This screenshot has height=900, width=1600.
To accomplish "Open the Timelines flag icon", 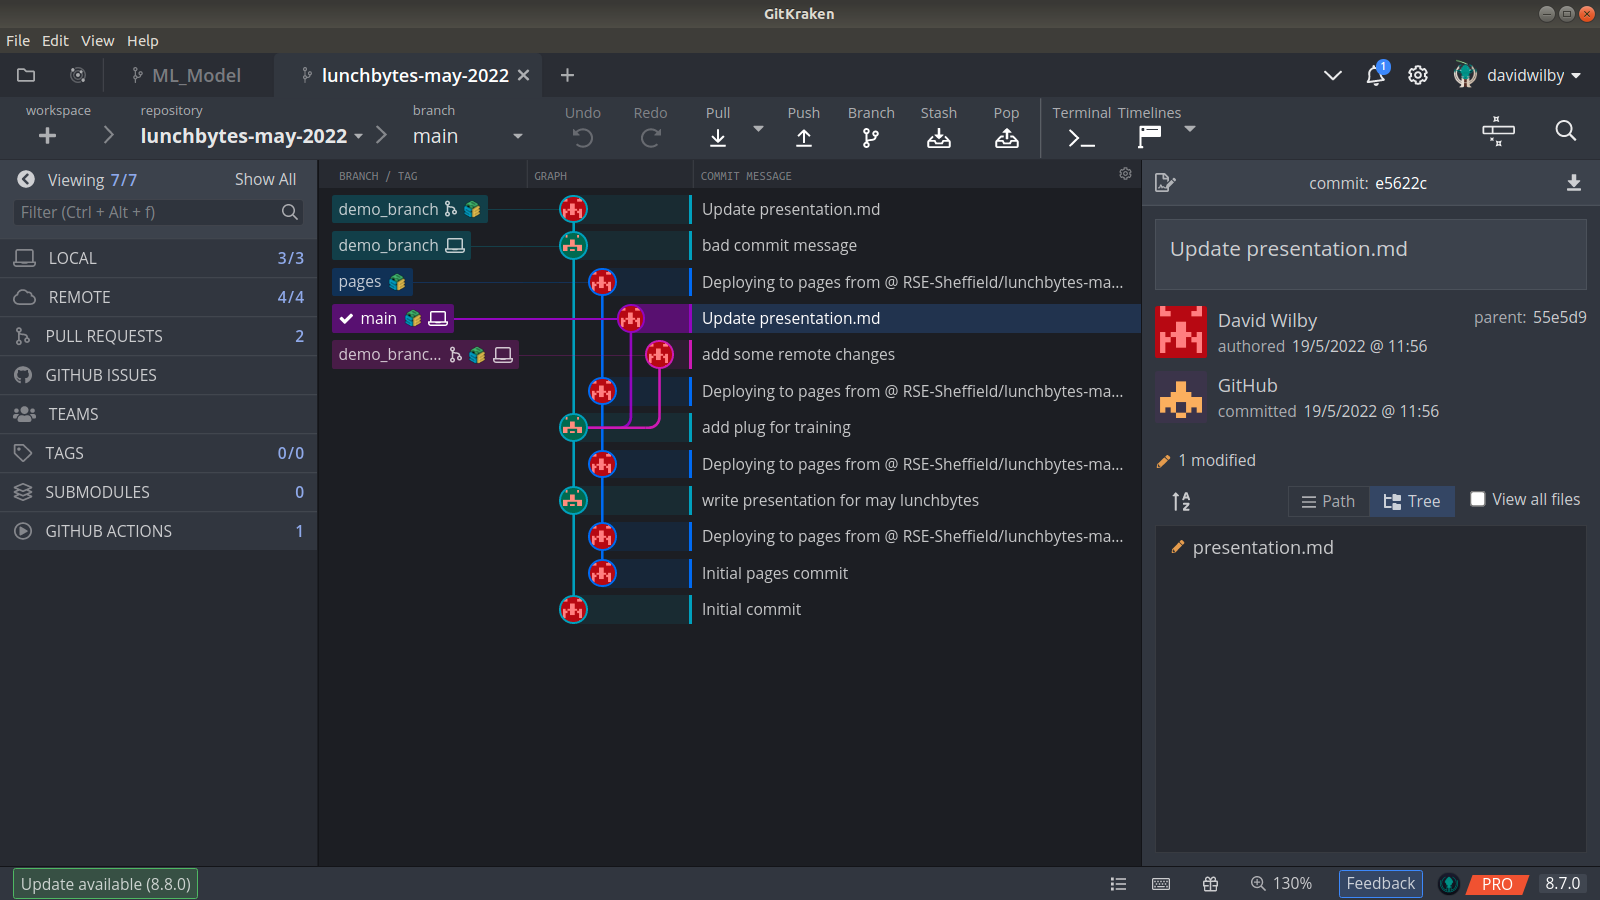I will click(x=1150, y=136).
